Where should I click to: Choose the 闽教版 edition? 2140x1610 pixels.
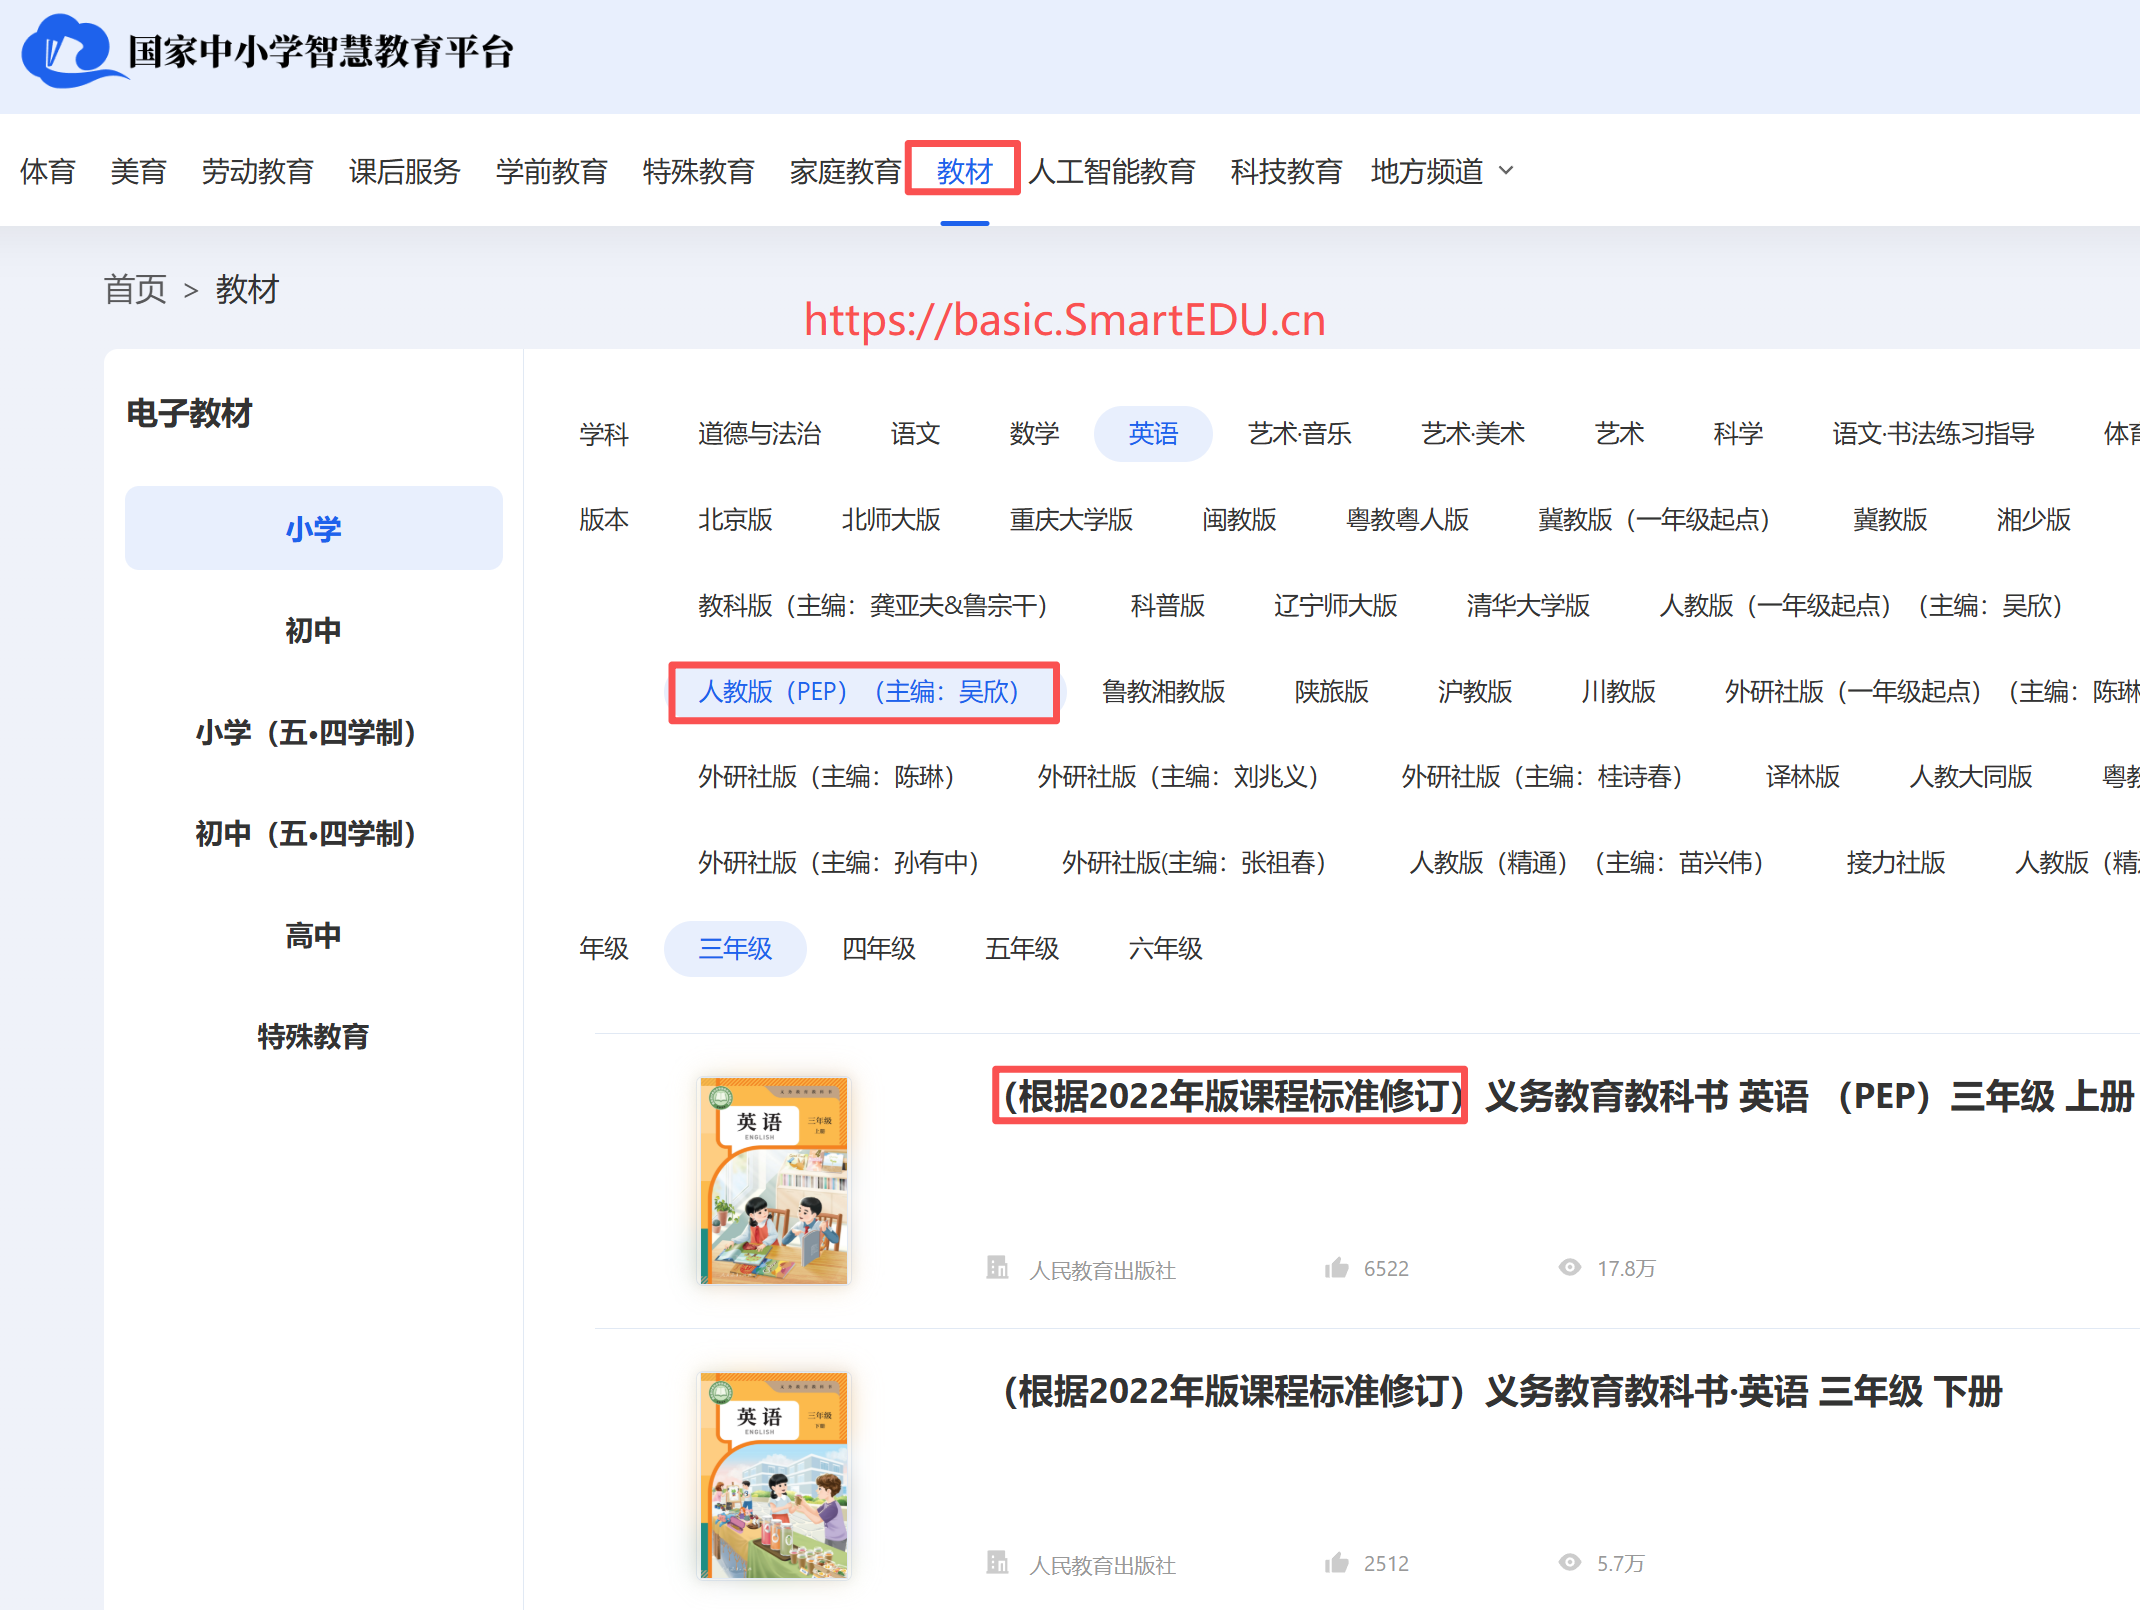[x=1239, y=519]
